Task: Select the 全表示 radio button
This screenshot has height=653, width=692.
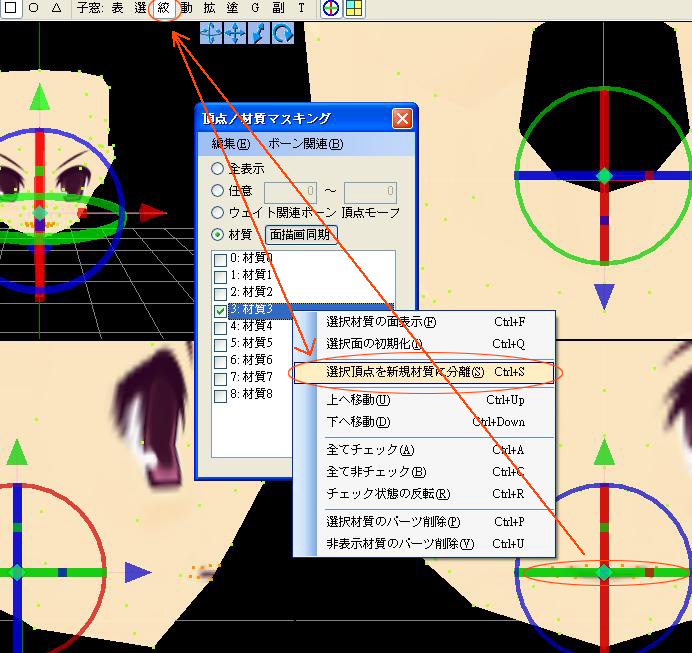Action: coord(217,169)
